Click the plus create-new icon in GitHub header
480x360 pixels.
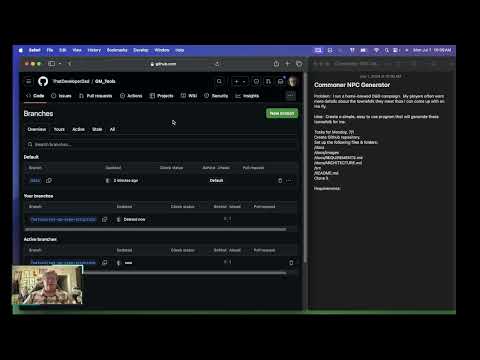[x=236, y=81]
